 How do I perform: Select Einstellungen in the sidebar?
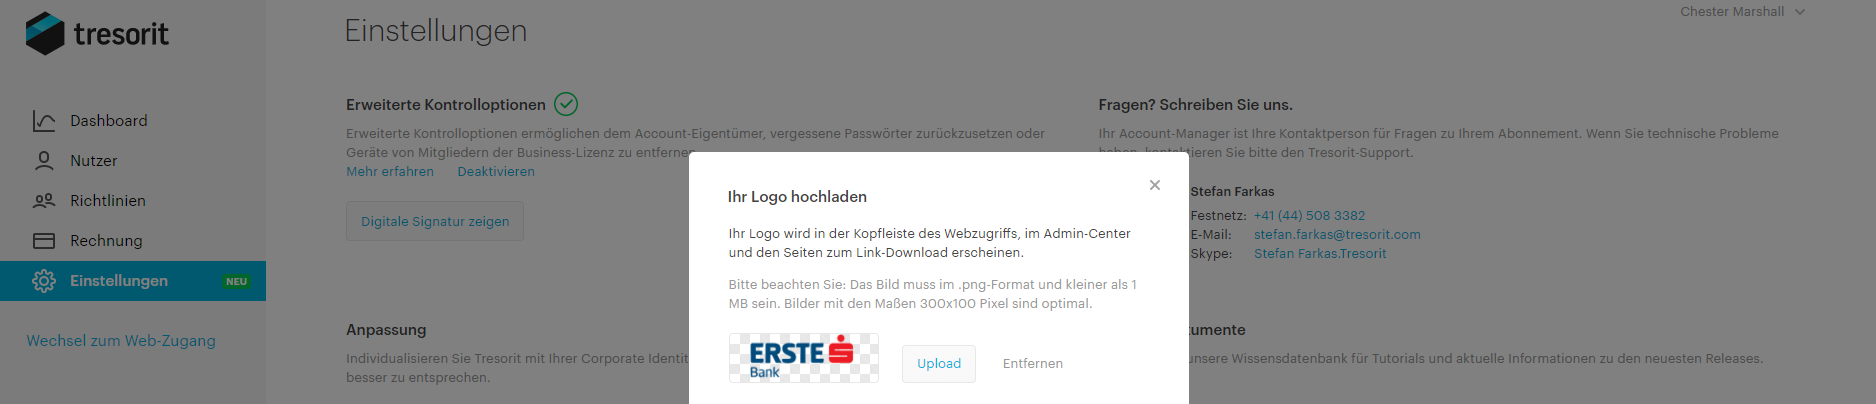tap(133, 281)
